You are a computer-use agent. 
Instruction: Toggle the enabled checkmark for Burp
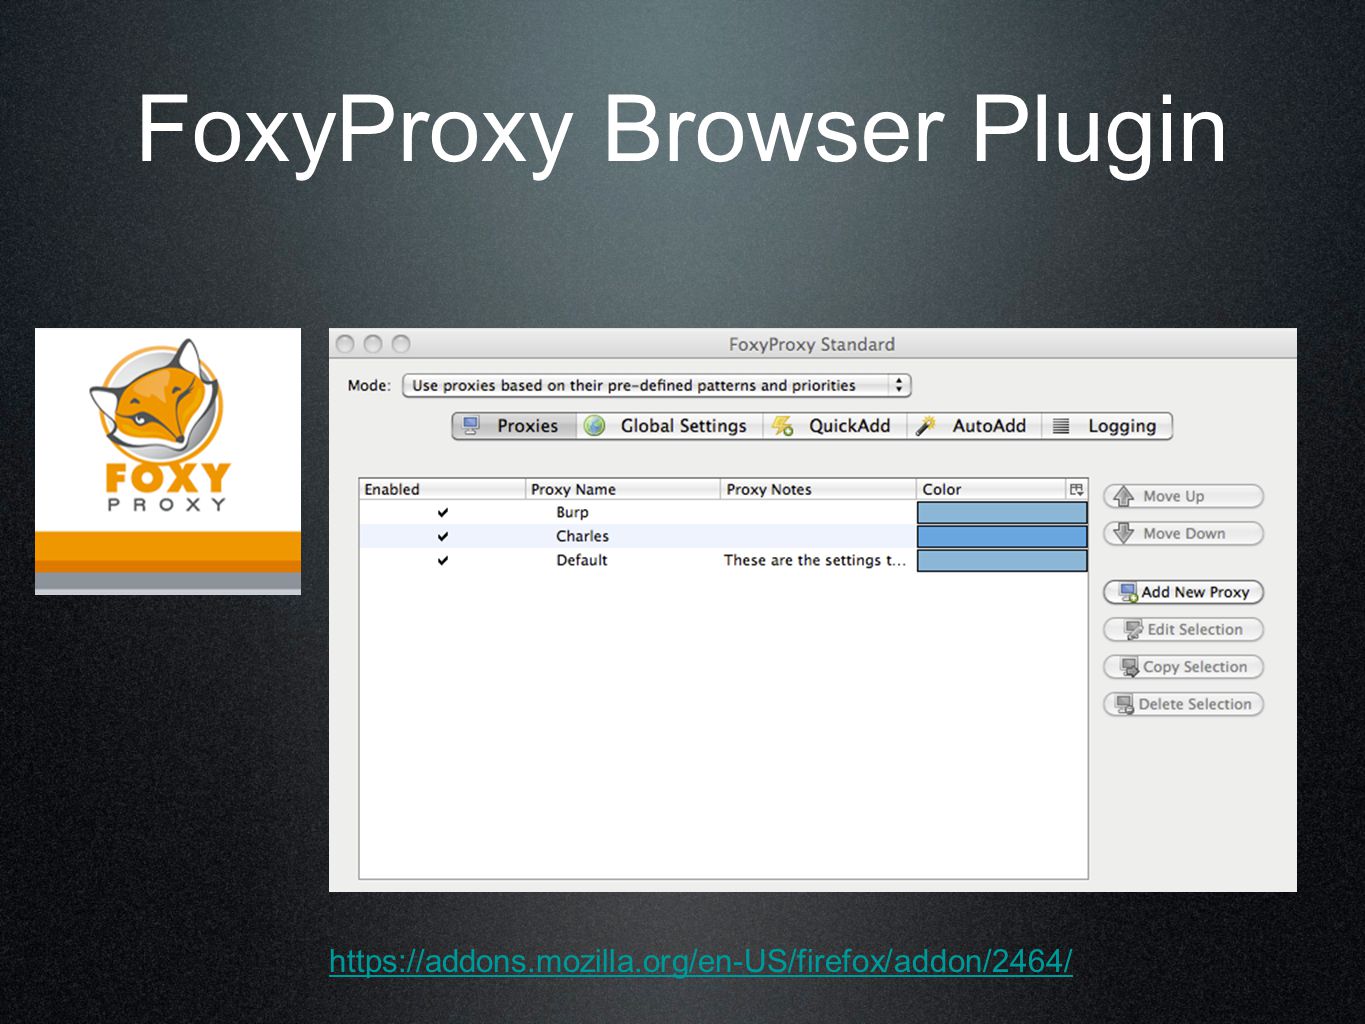[443, 513]
